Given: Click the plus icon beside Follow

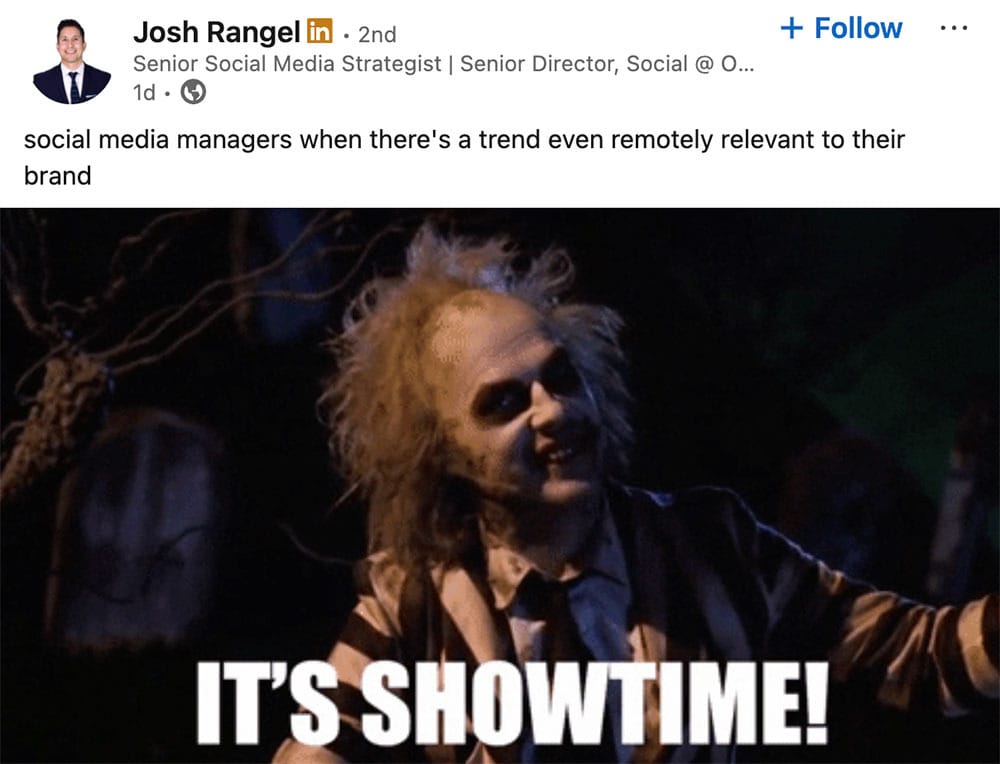Looking at the screenshot, I should 791,28.
